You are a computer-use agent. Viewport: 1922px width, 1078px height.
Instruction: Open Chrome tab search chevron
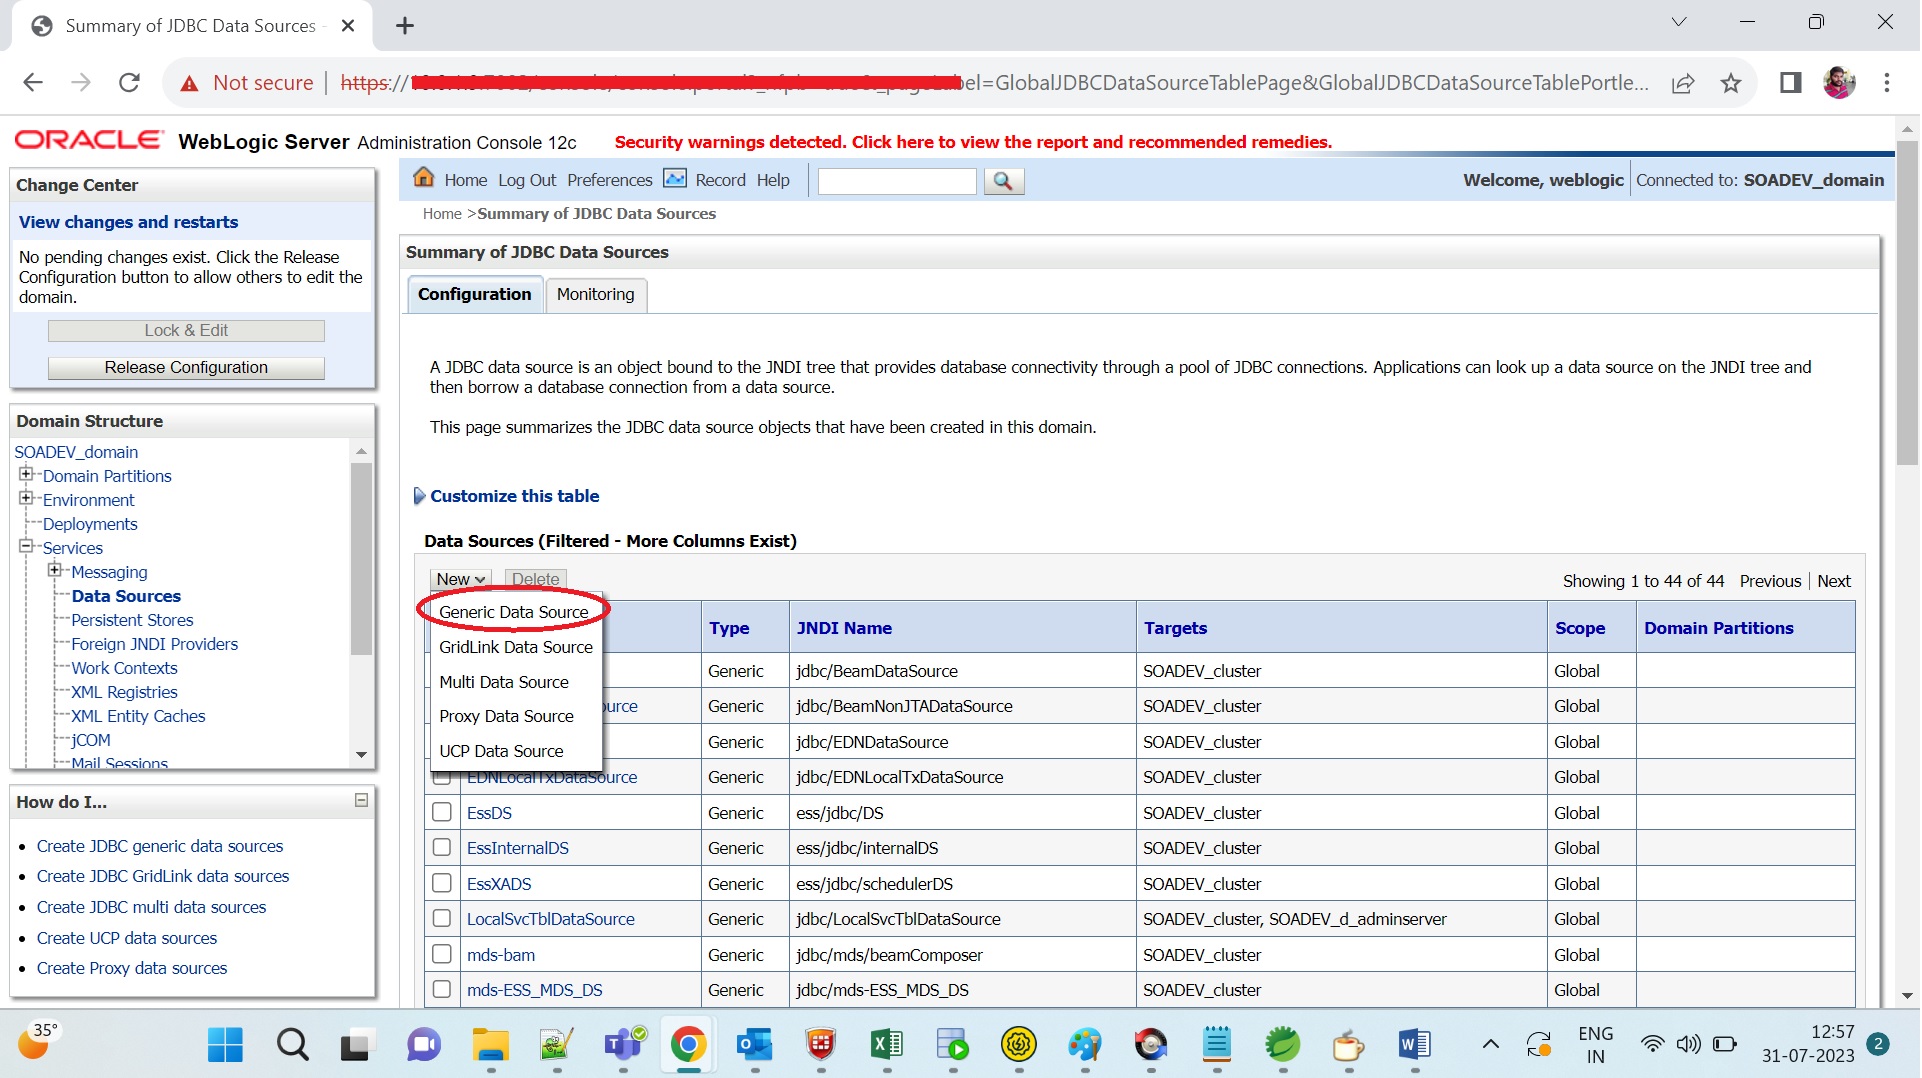coord(1679,22)
